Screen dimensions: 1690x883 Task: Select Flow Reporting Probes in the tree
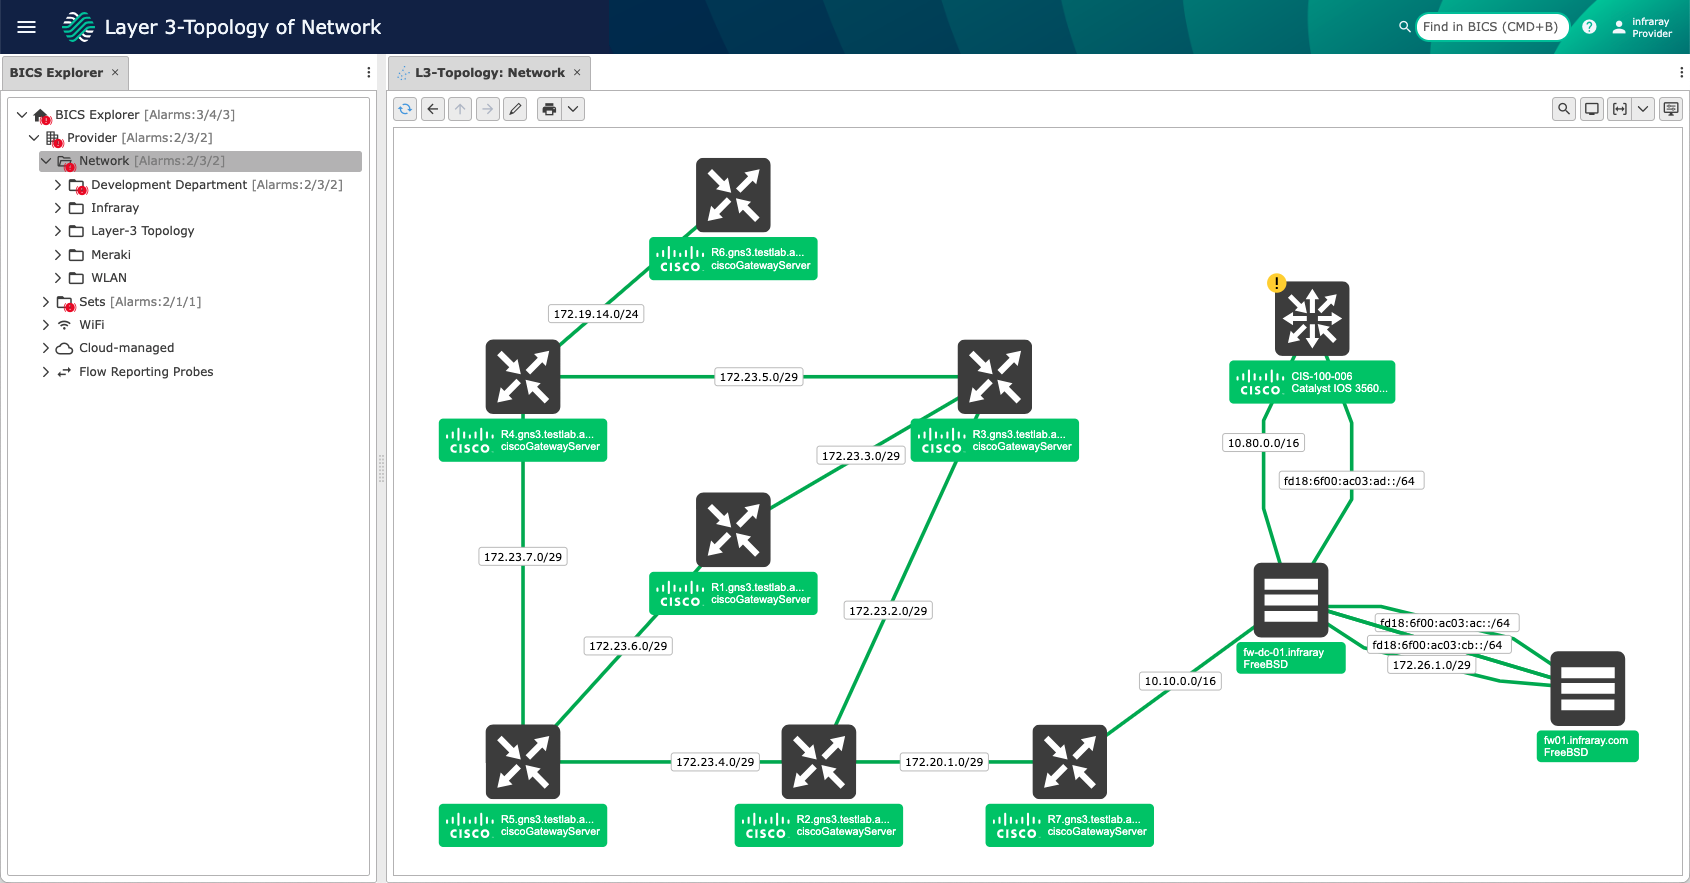click(146, 372)
